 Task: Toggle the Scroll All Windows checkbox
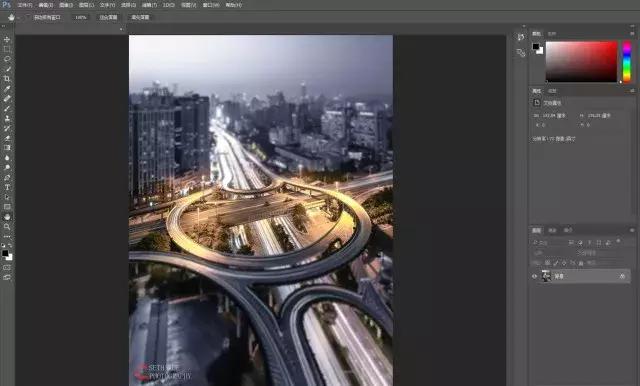[28, 18]
